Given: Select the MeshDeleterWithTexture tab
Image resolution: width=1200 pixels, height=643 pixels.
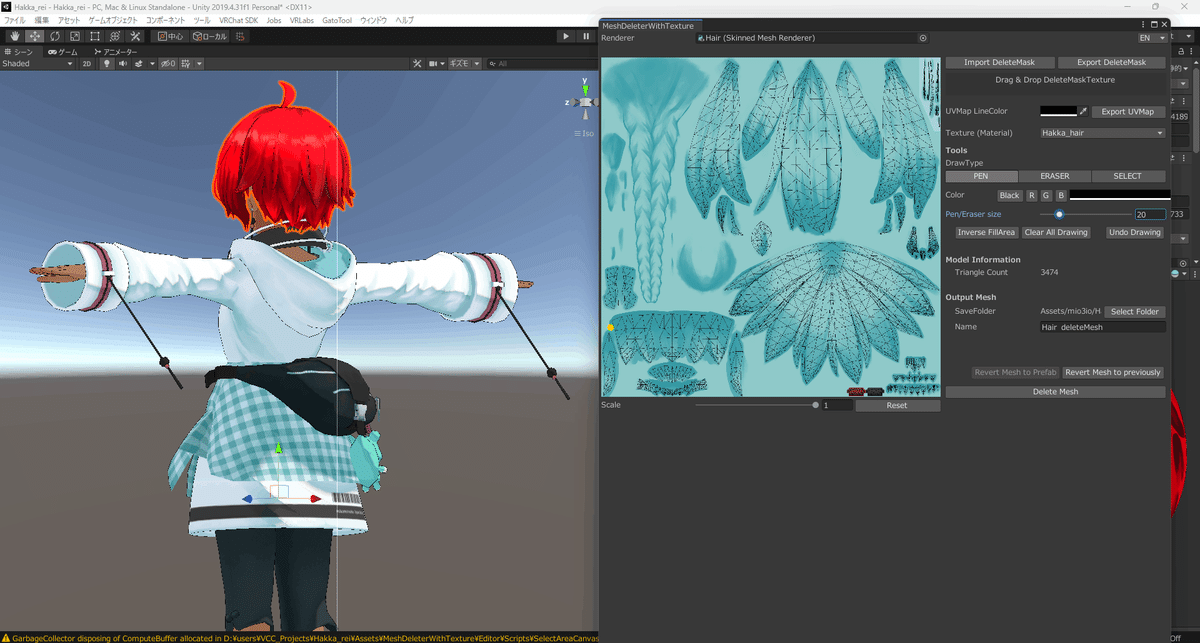Looking at the screenshot, I should (x=651, y=25).
